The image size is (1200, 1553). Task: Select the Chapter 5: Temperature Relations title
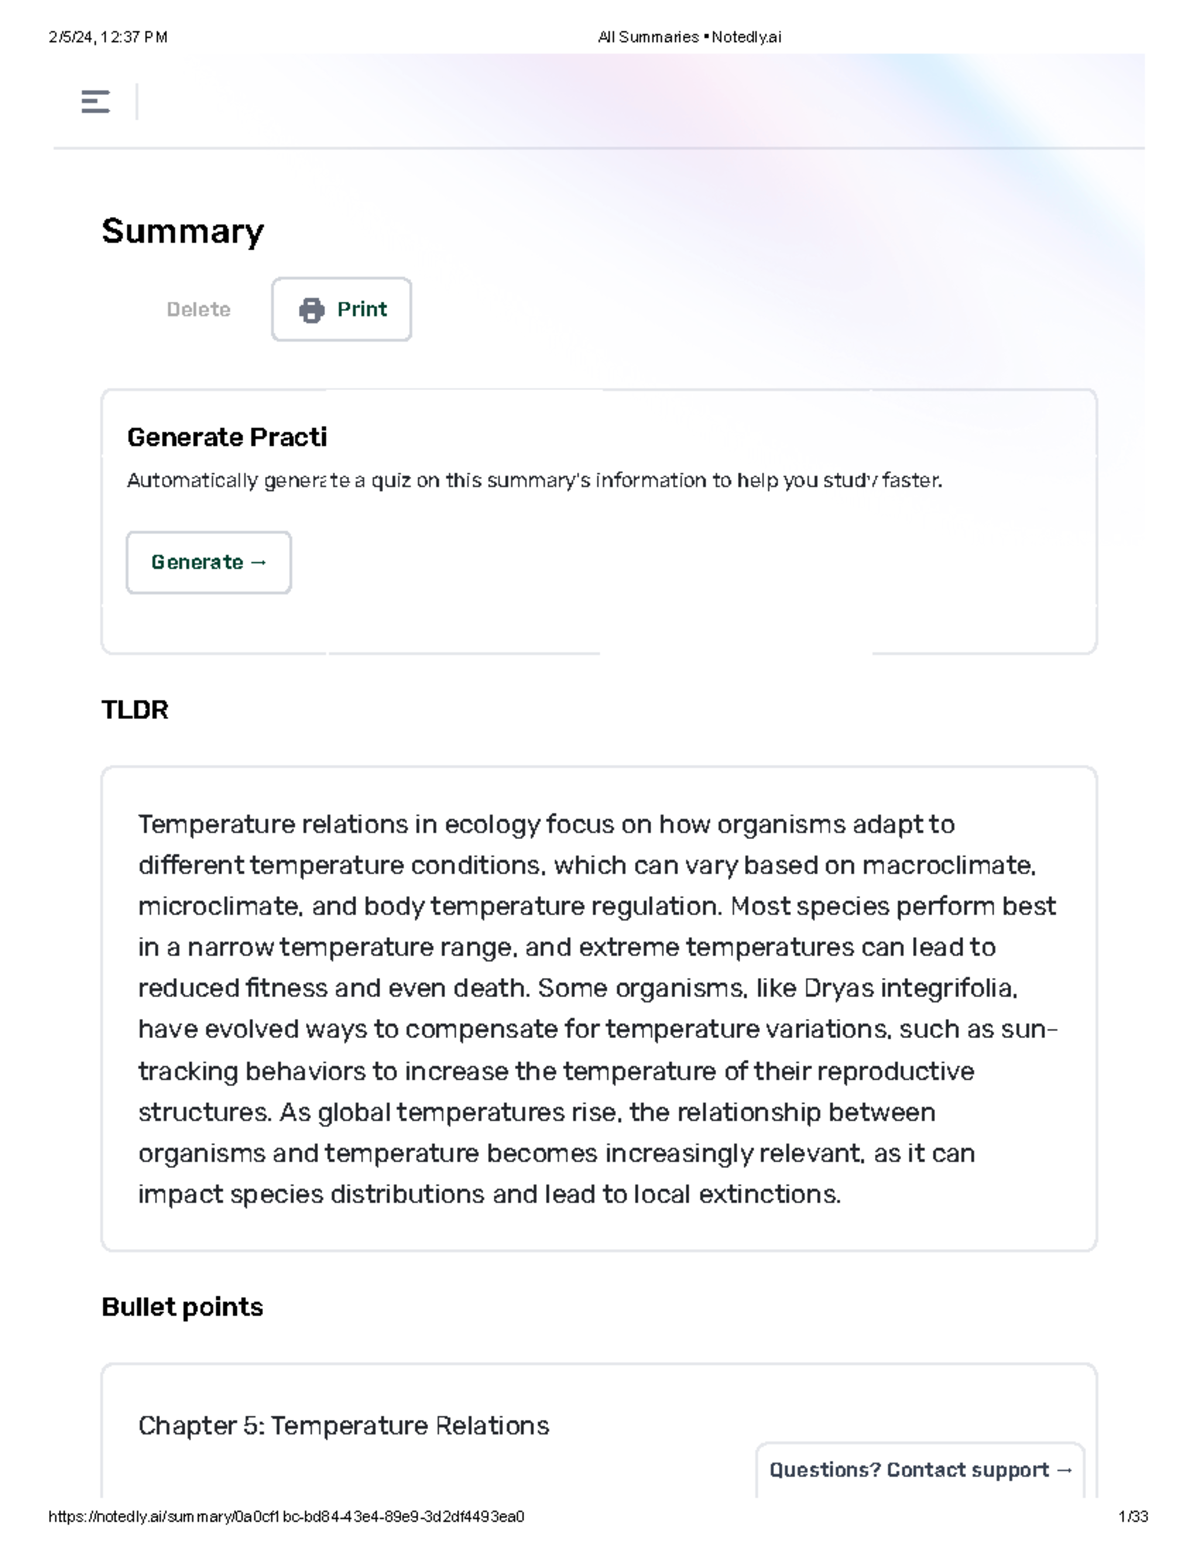343,1426
